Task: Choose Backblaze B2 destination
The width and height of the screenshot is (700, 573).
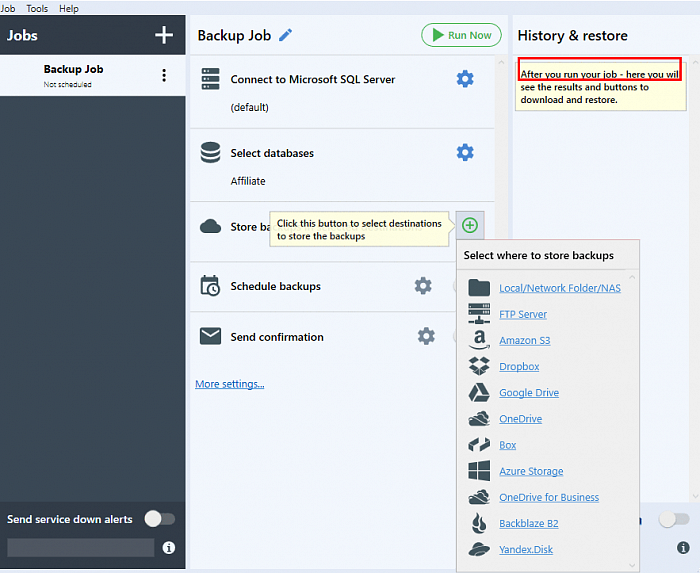Action: (529, 523)
